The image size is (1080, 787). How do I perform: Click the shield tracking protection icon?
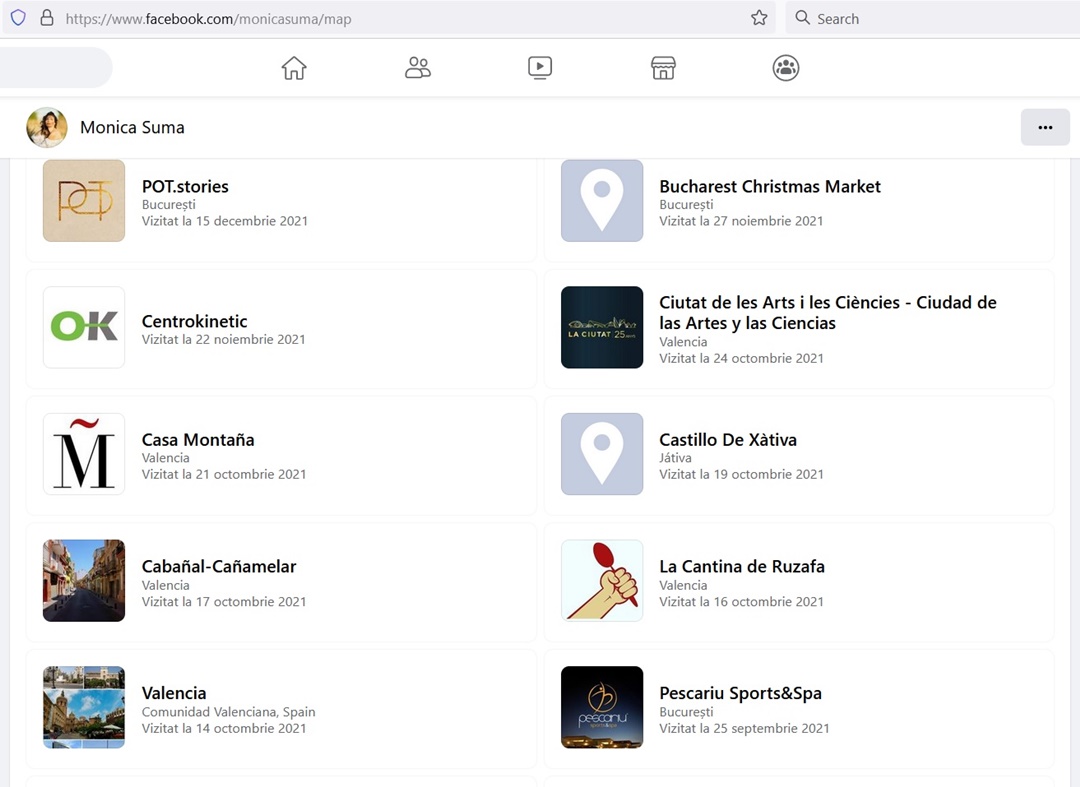18,18
